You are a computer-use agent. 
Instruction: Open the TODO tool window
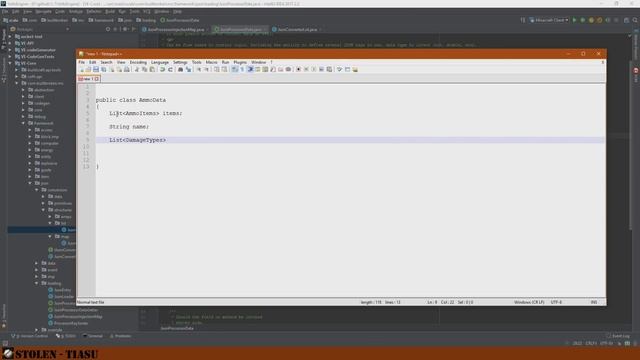coord(66,336)
